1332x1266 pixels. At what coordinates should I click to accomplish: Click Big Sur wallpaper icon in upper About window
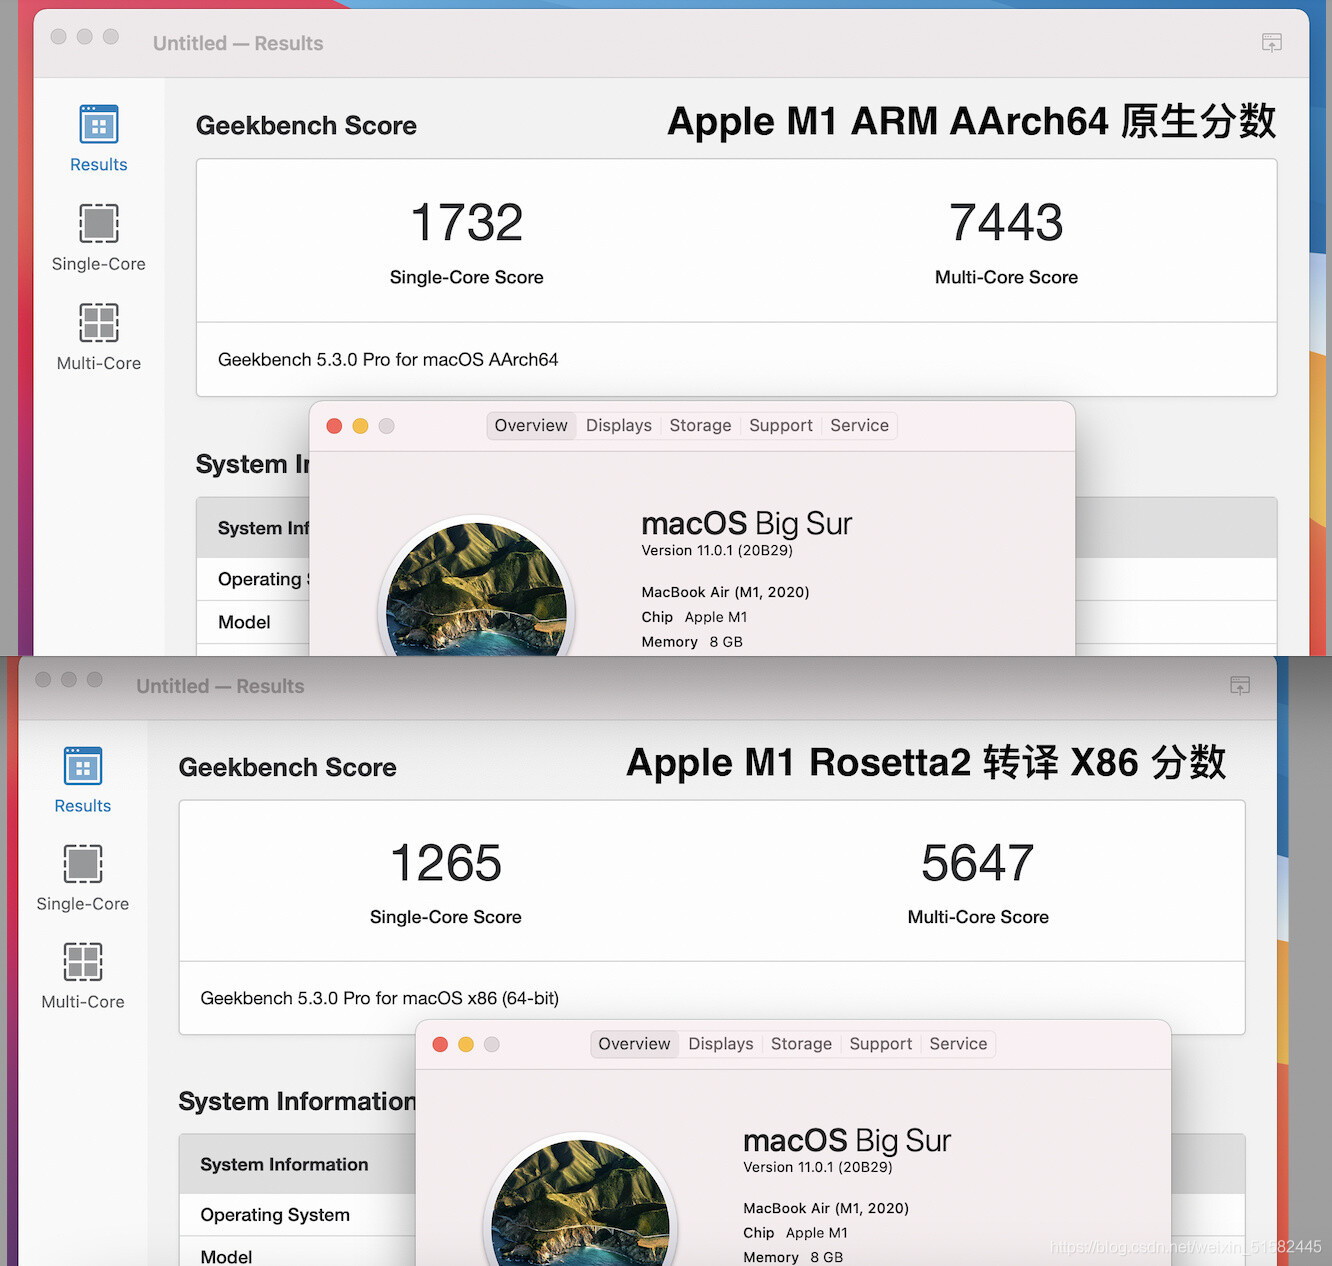point(476,588)
